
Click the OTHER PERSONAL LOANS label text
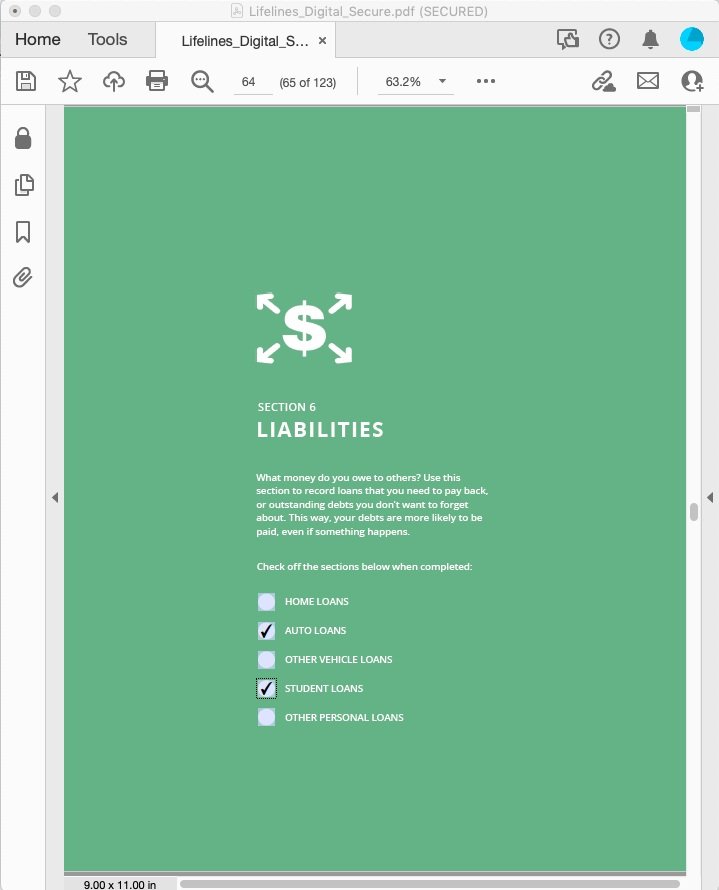[x=344, y=717]
